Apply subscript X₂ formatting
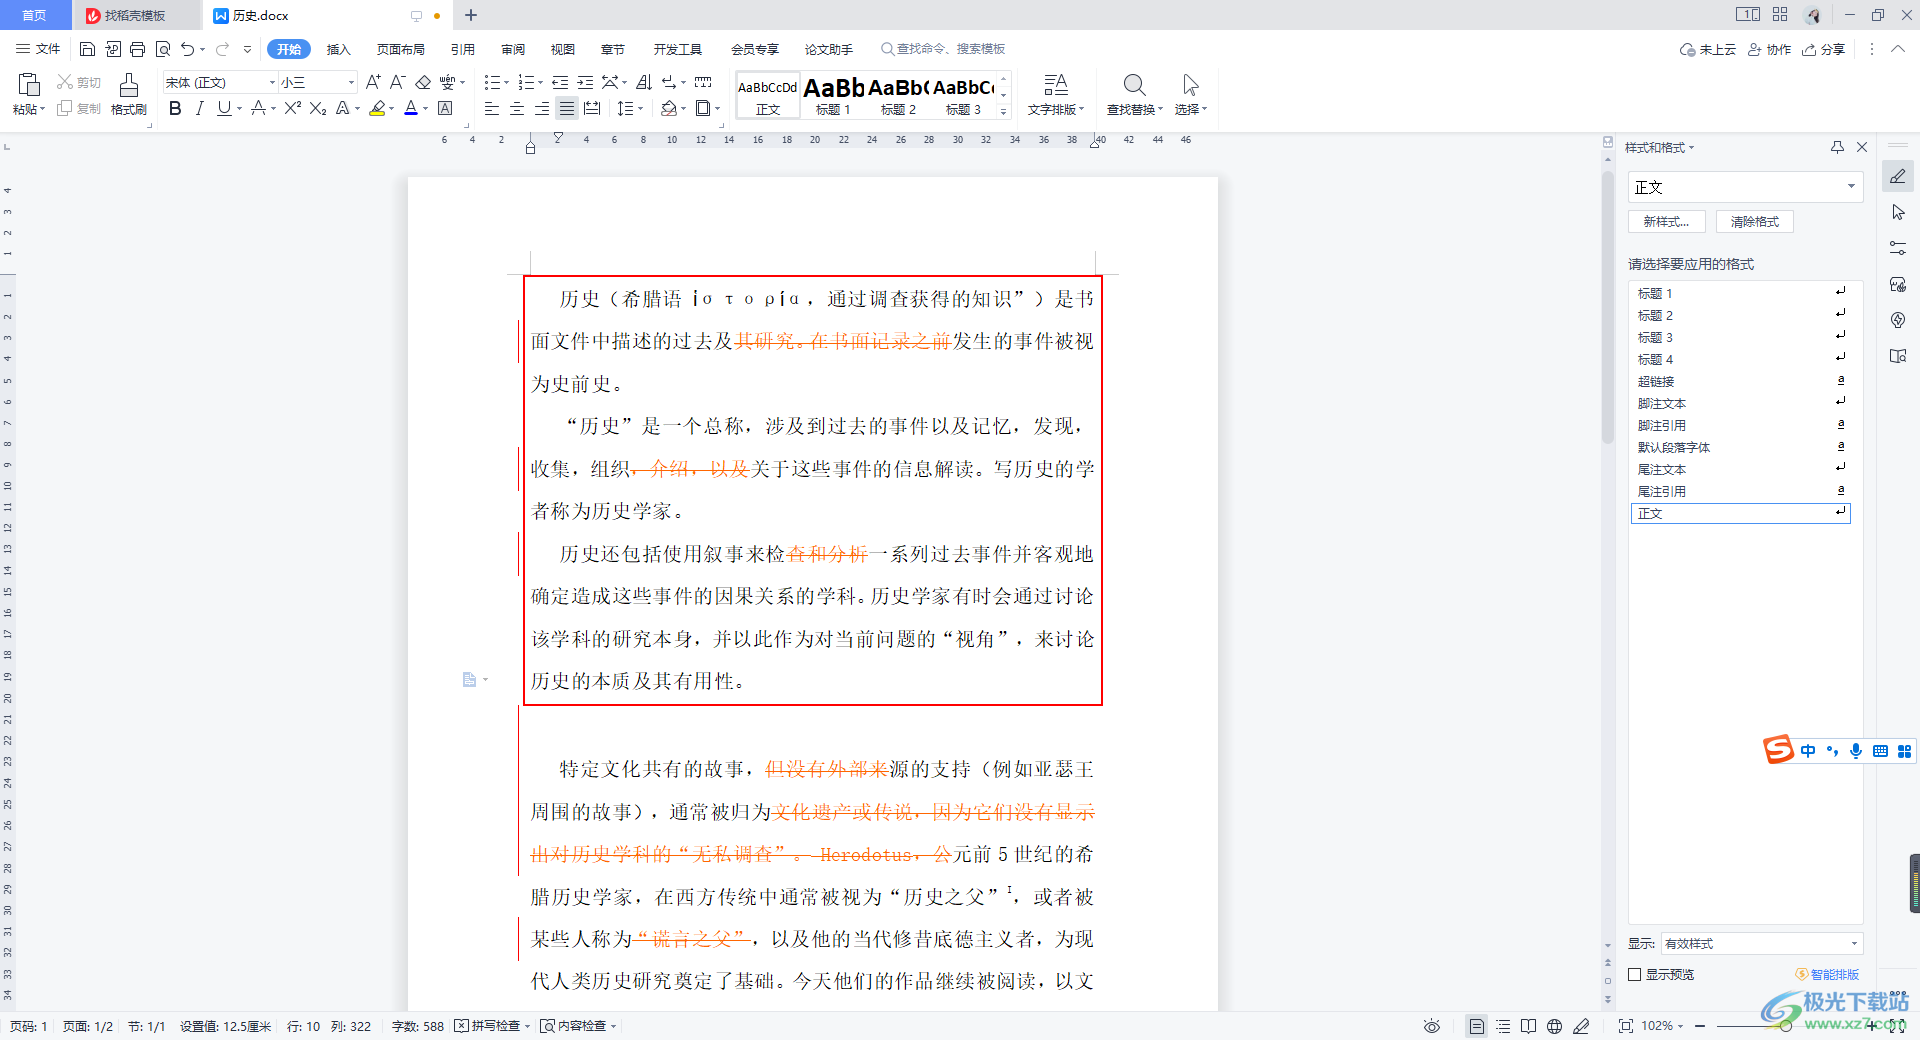The width and height of the screenshot is (1920, 1040). point(318,108)
